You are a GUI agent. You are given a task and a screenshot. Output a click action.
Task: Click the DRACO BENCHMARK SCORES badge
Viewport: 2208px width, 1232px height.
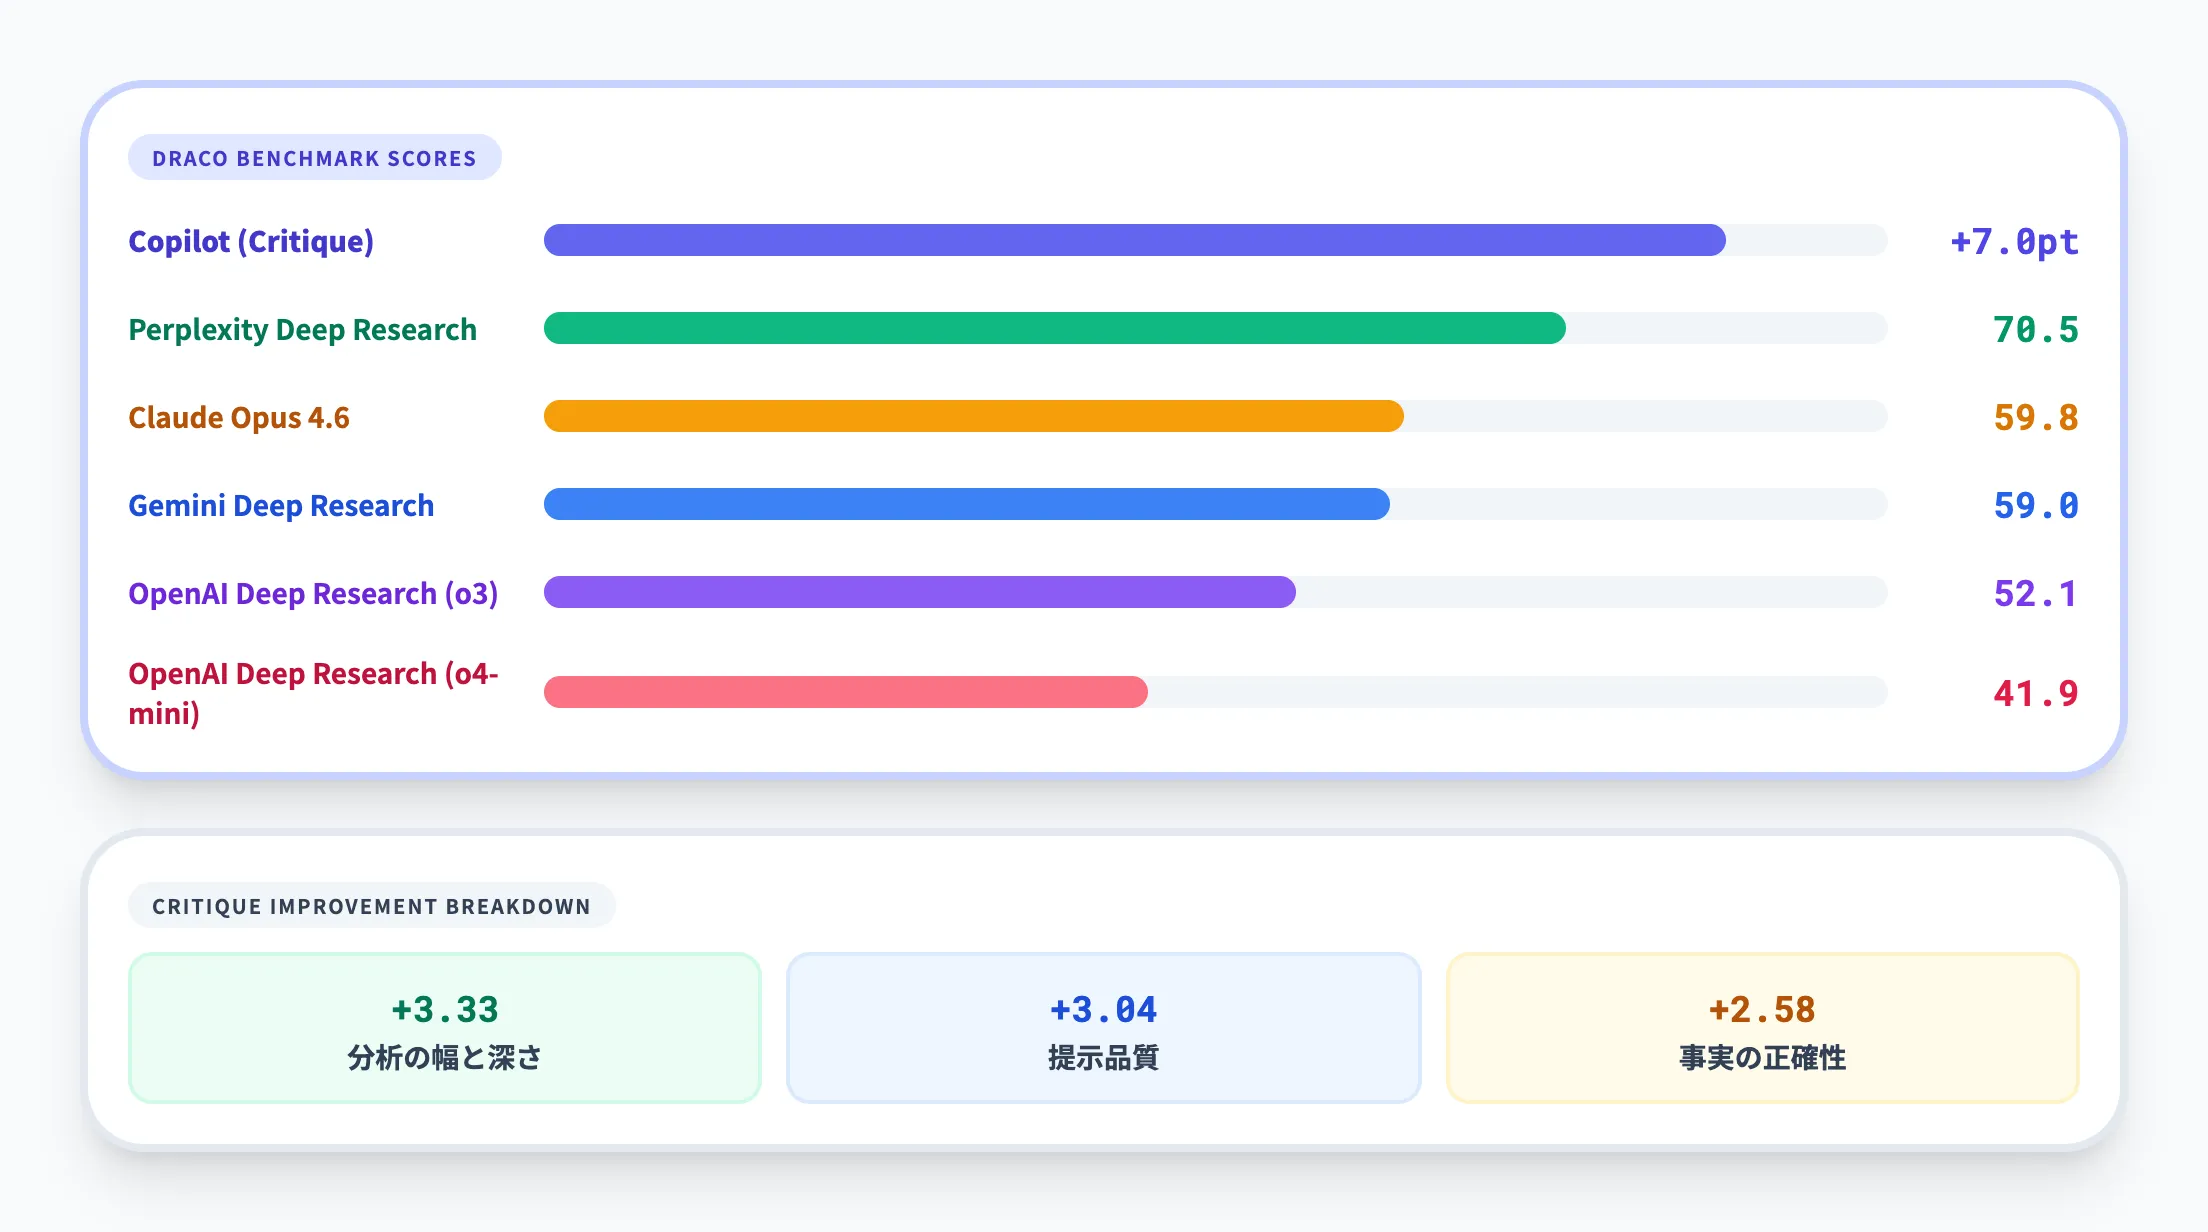point(314,158)
